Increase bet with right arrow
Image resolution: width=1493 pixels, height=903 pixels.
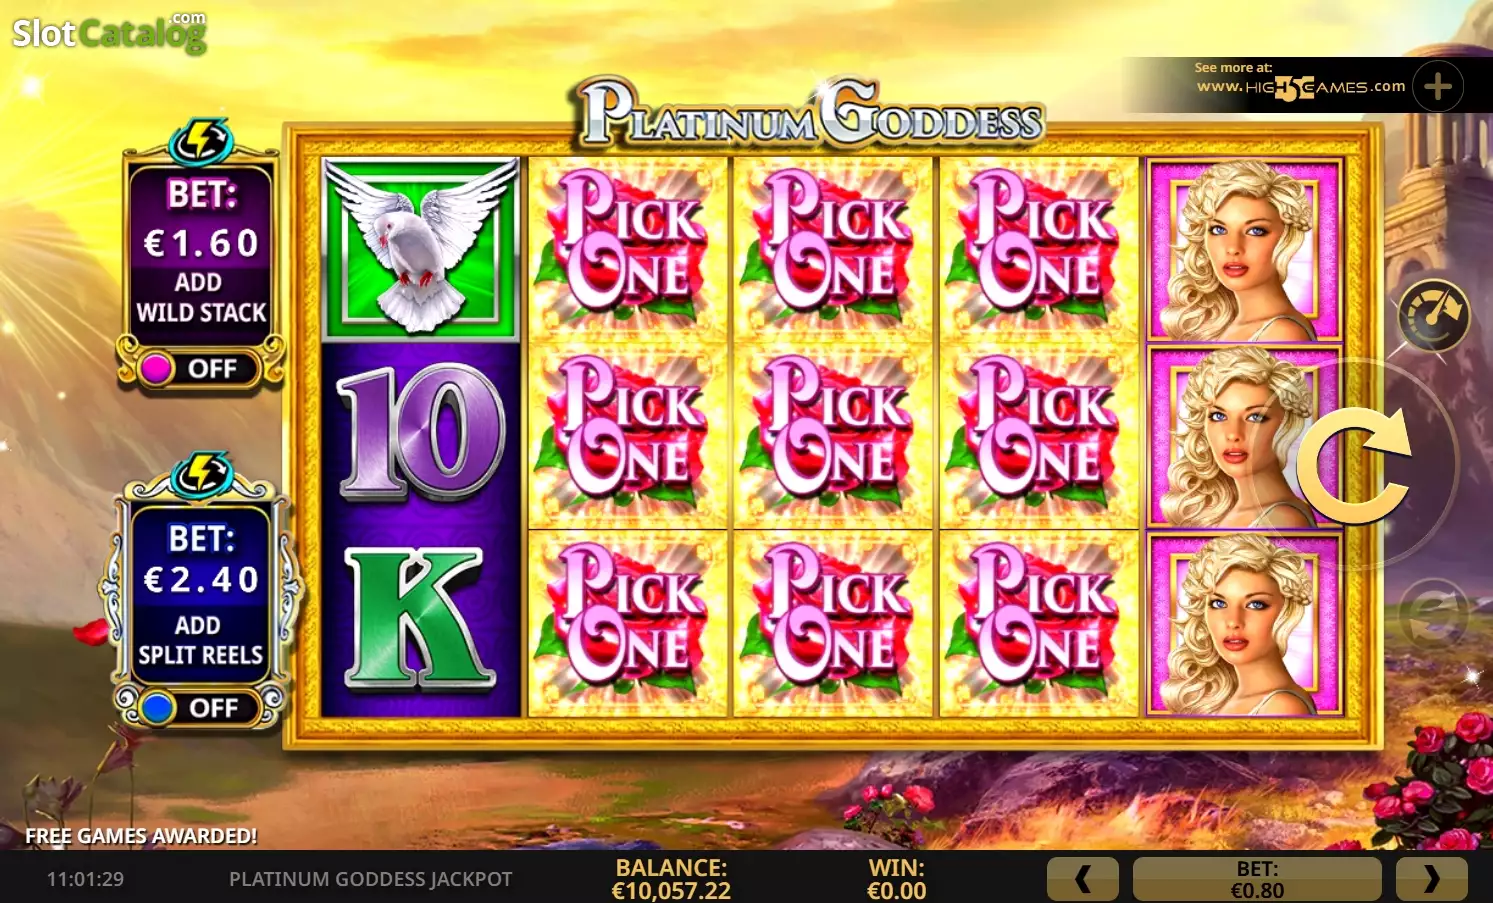point(1431,879)
